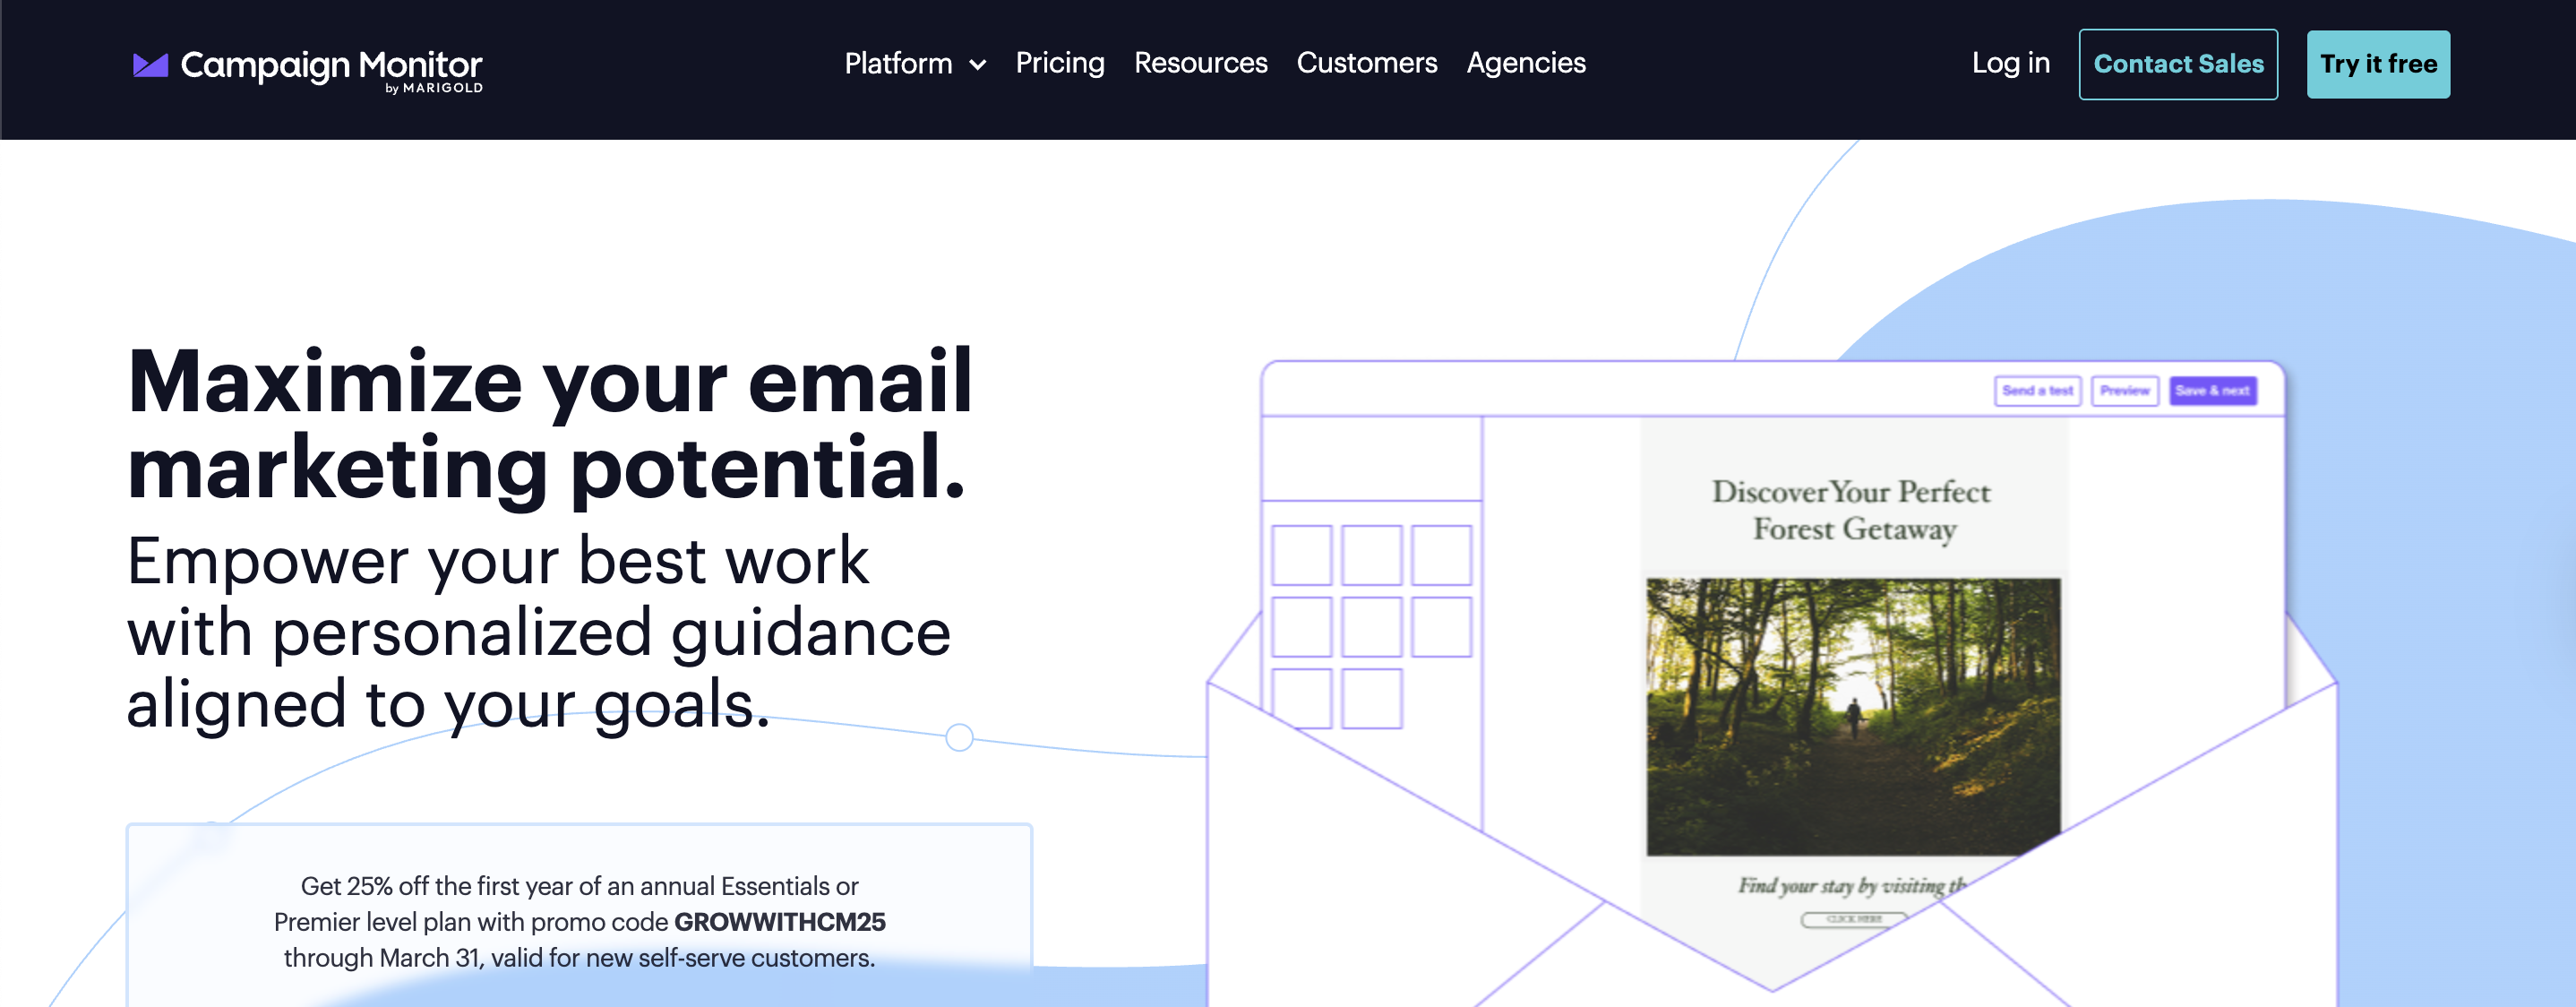Expand the Platform dropdown chevron
Viewport: 2576px width, 1007px height.
978,65
